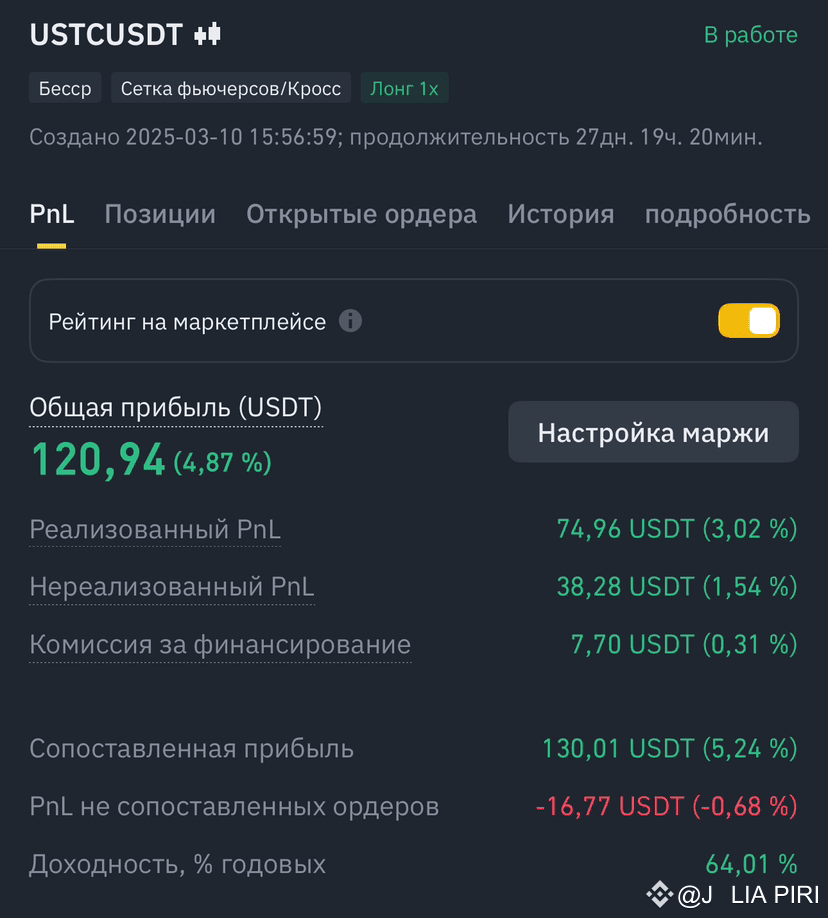Show explanation for Комиссия за финансирование

[x=220, y=645]
